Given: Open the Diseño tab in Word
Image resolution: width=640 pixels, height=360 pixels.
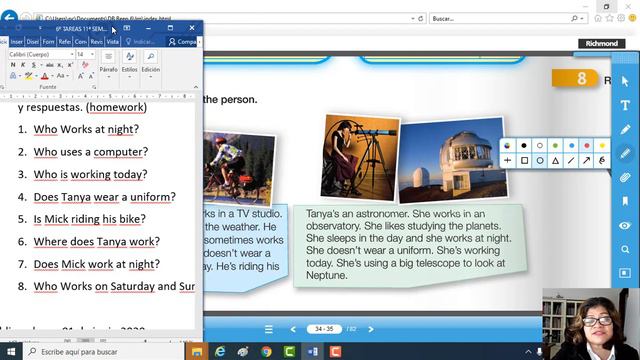Looking at the screenshot, I should [x=32, y=42].
